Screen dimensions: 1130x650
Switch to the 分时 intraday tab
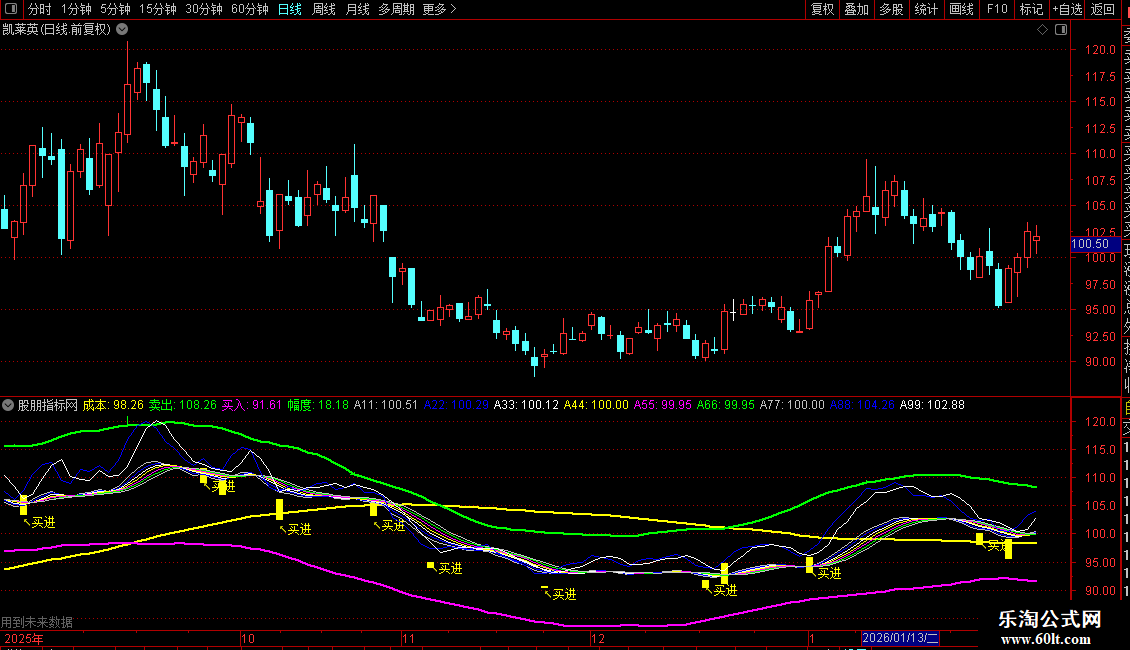[x=40, y=9]
